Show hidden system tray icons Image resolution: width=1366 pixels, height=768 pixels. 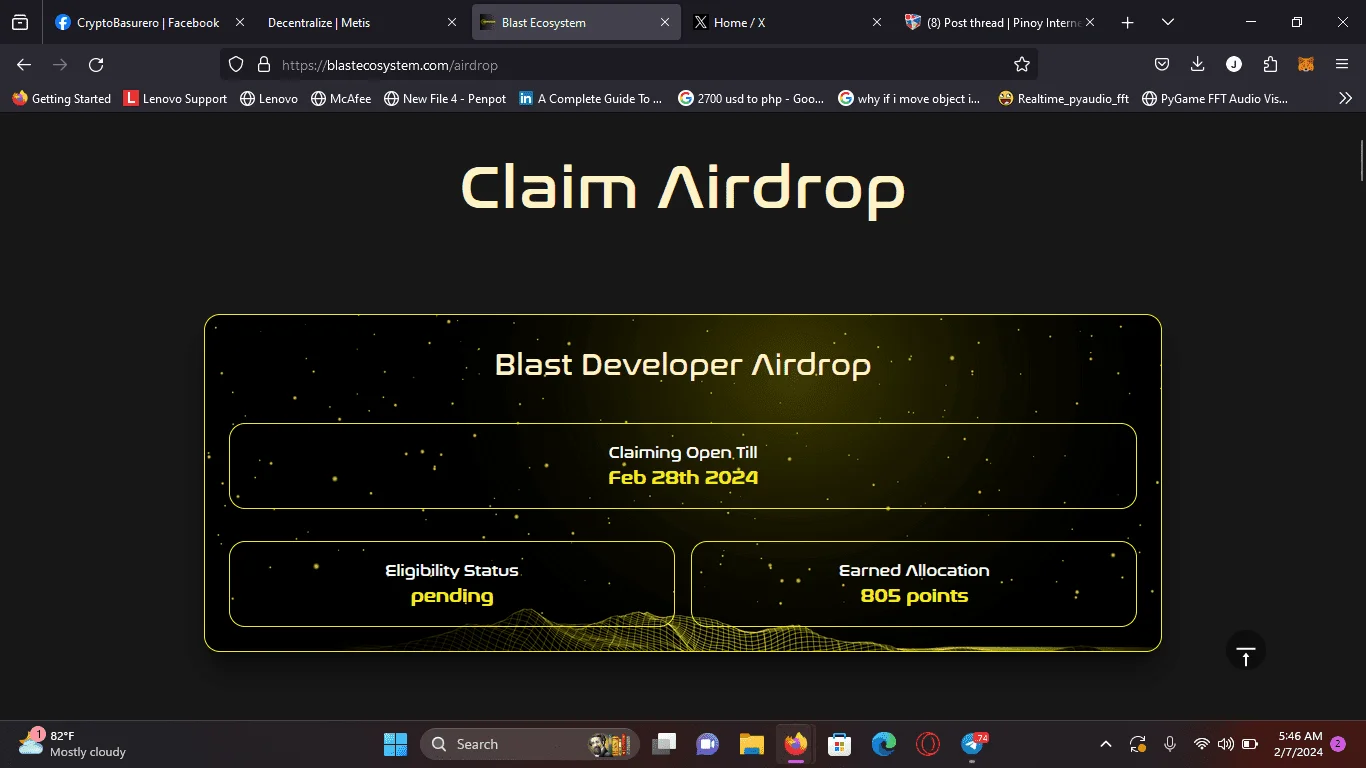(1105, 744)
